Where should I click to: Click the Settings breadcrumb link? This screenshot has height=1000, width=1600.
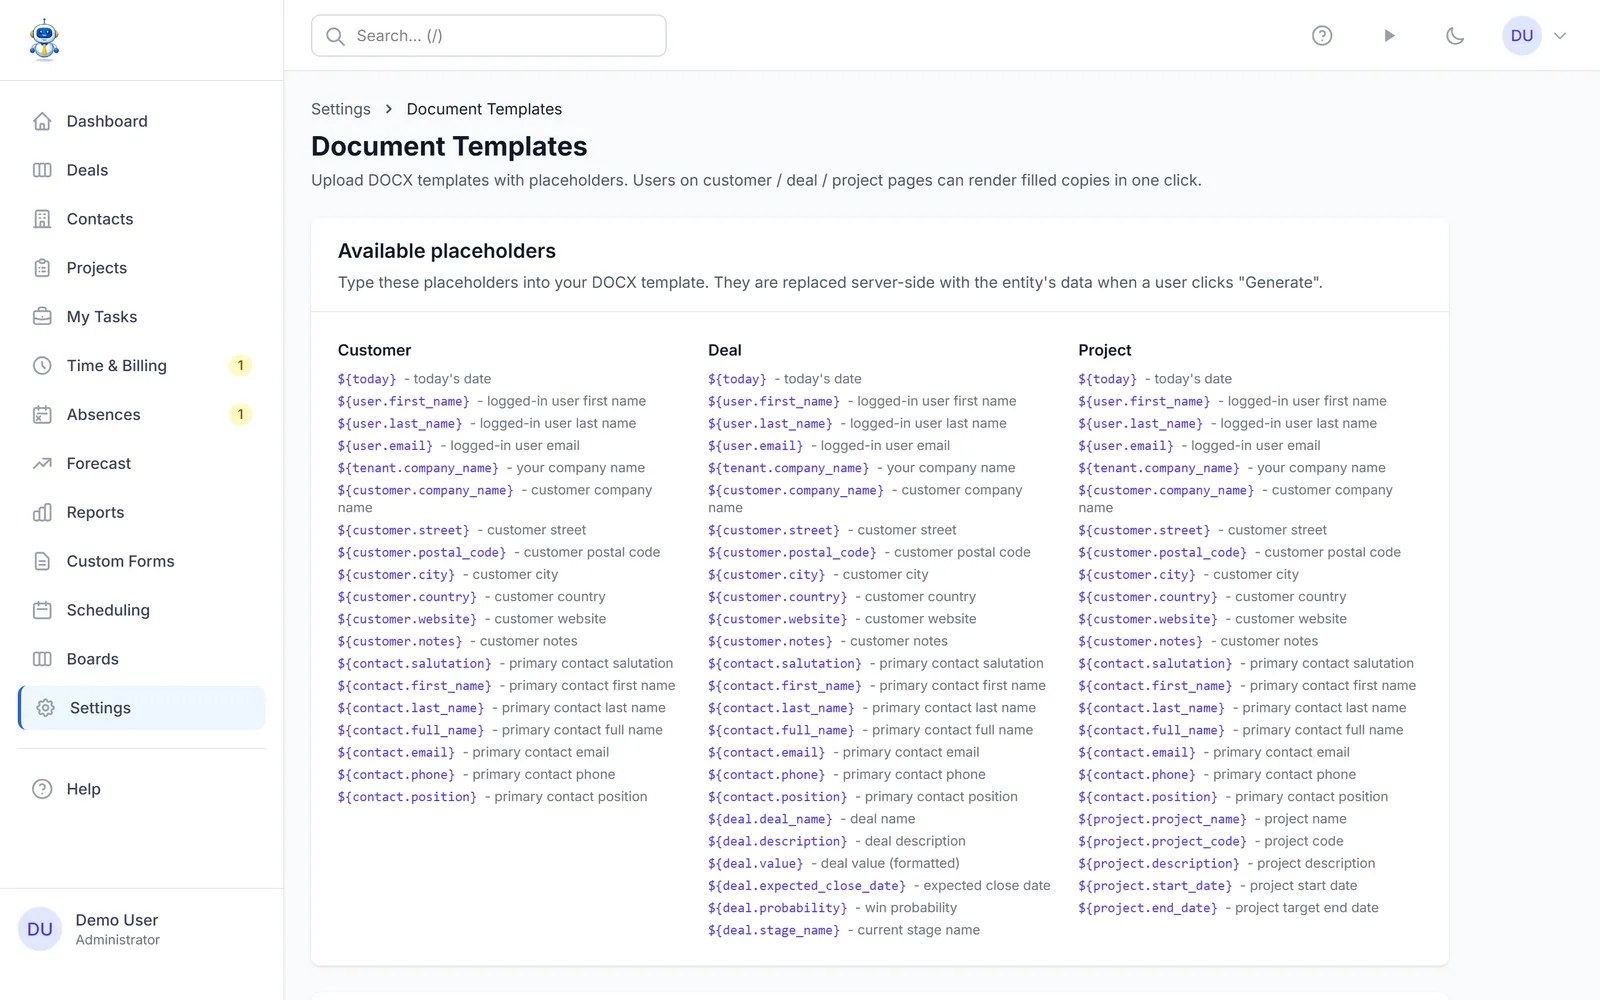[x=341, y=109]
